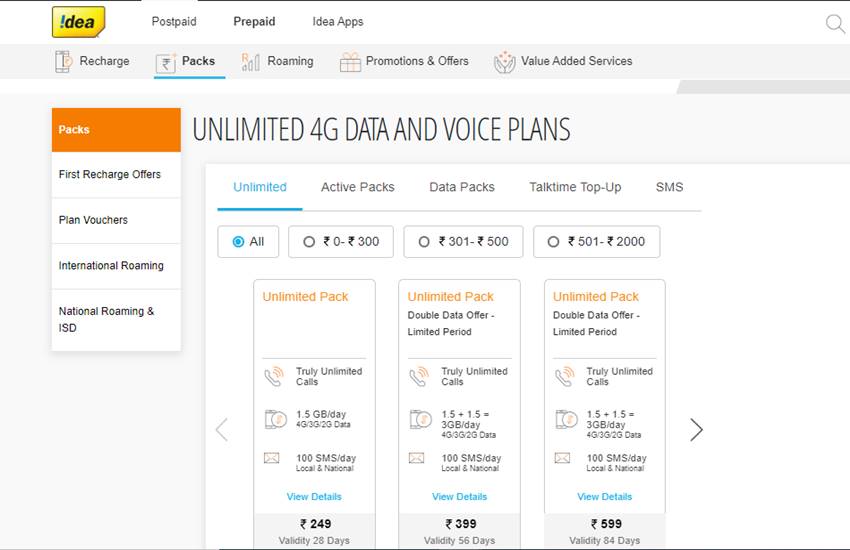
Task: Click data icon in ₹599 pack
Action: (x=566, y=419)
